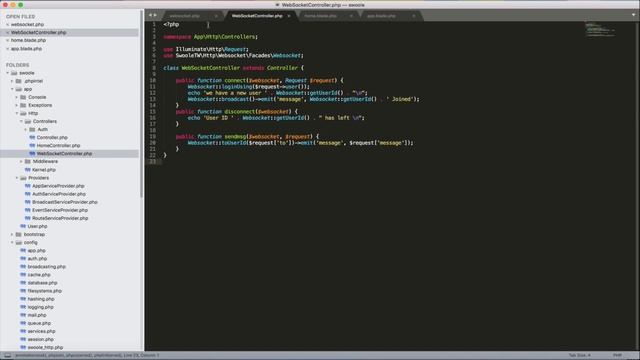
Task: Click the config app.php file icon
Action: tap(23, 251)
